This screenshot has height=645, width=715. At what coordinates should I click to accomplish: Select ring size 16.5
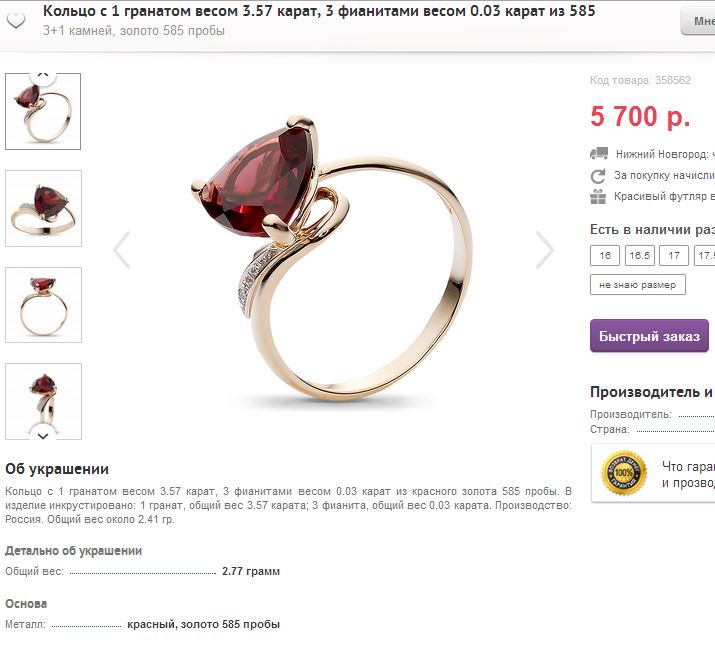coord(639,255)
